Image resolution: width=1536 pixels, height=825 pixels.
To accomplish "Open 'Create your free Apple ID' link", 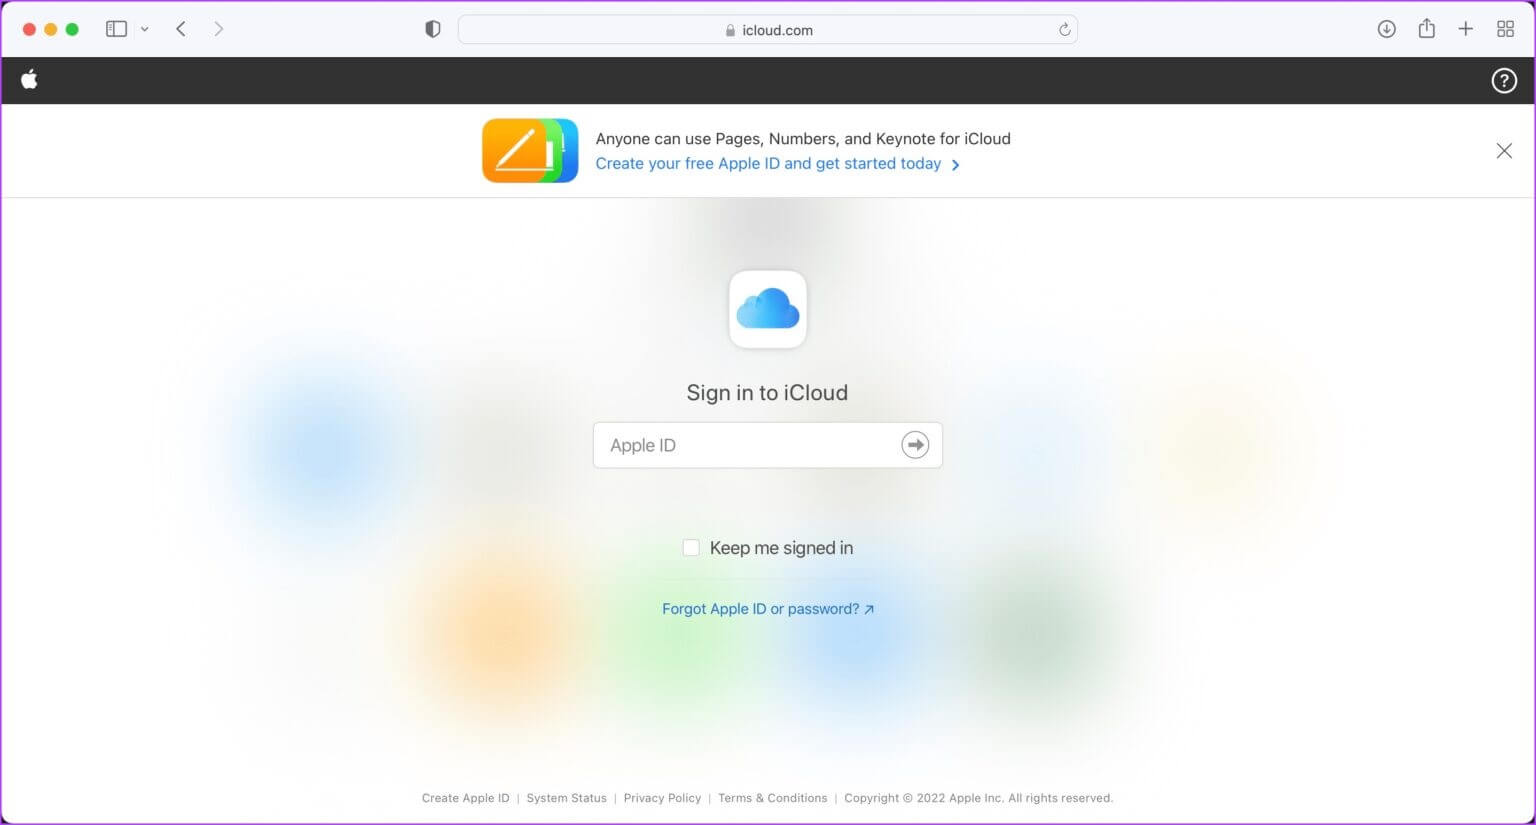I will (x=777, y=164).
